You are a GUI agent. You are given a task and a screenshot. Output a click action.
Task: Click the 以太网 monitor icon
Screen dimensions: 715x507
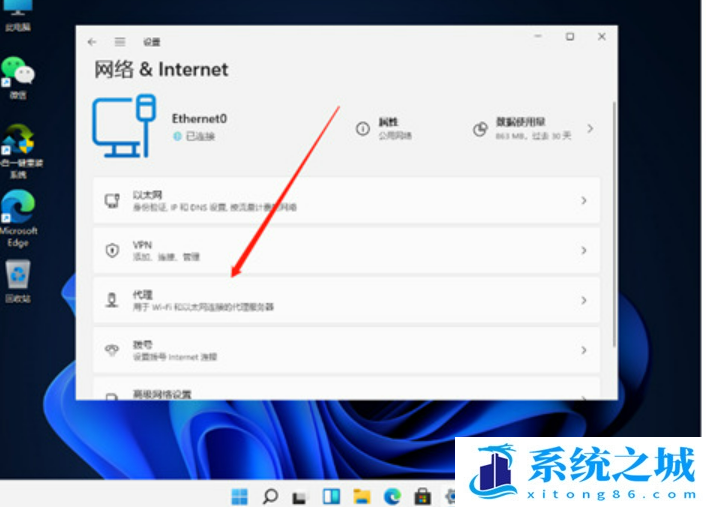point(112,201)
